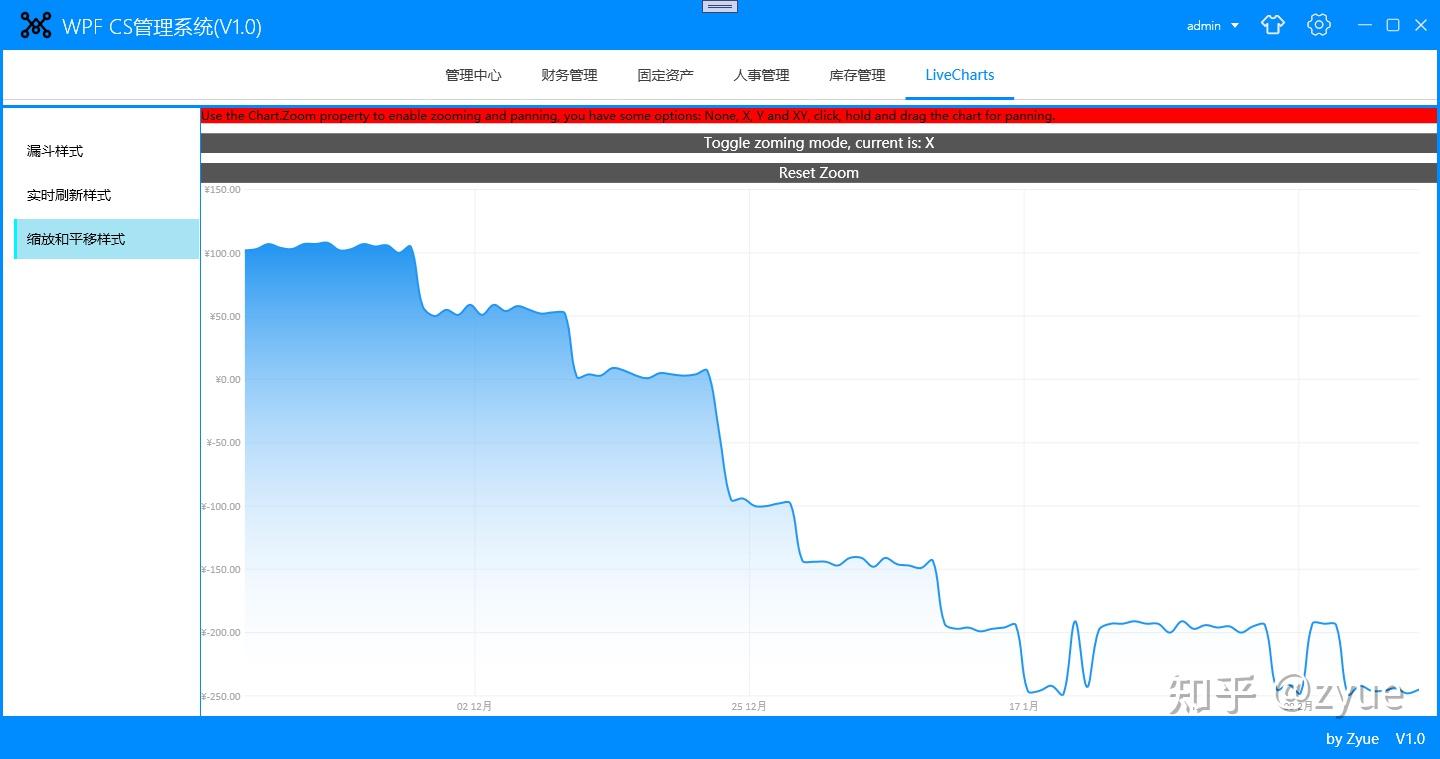This screenshot has height=759, width=1440.
Task: Select 漏斗样式 in the sidebar
Action: [x=53, y=151]
